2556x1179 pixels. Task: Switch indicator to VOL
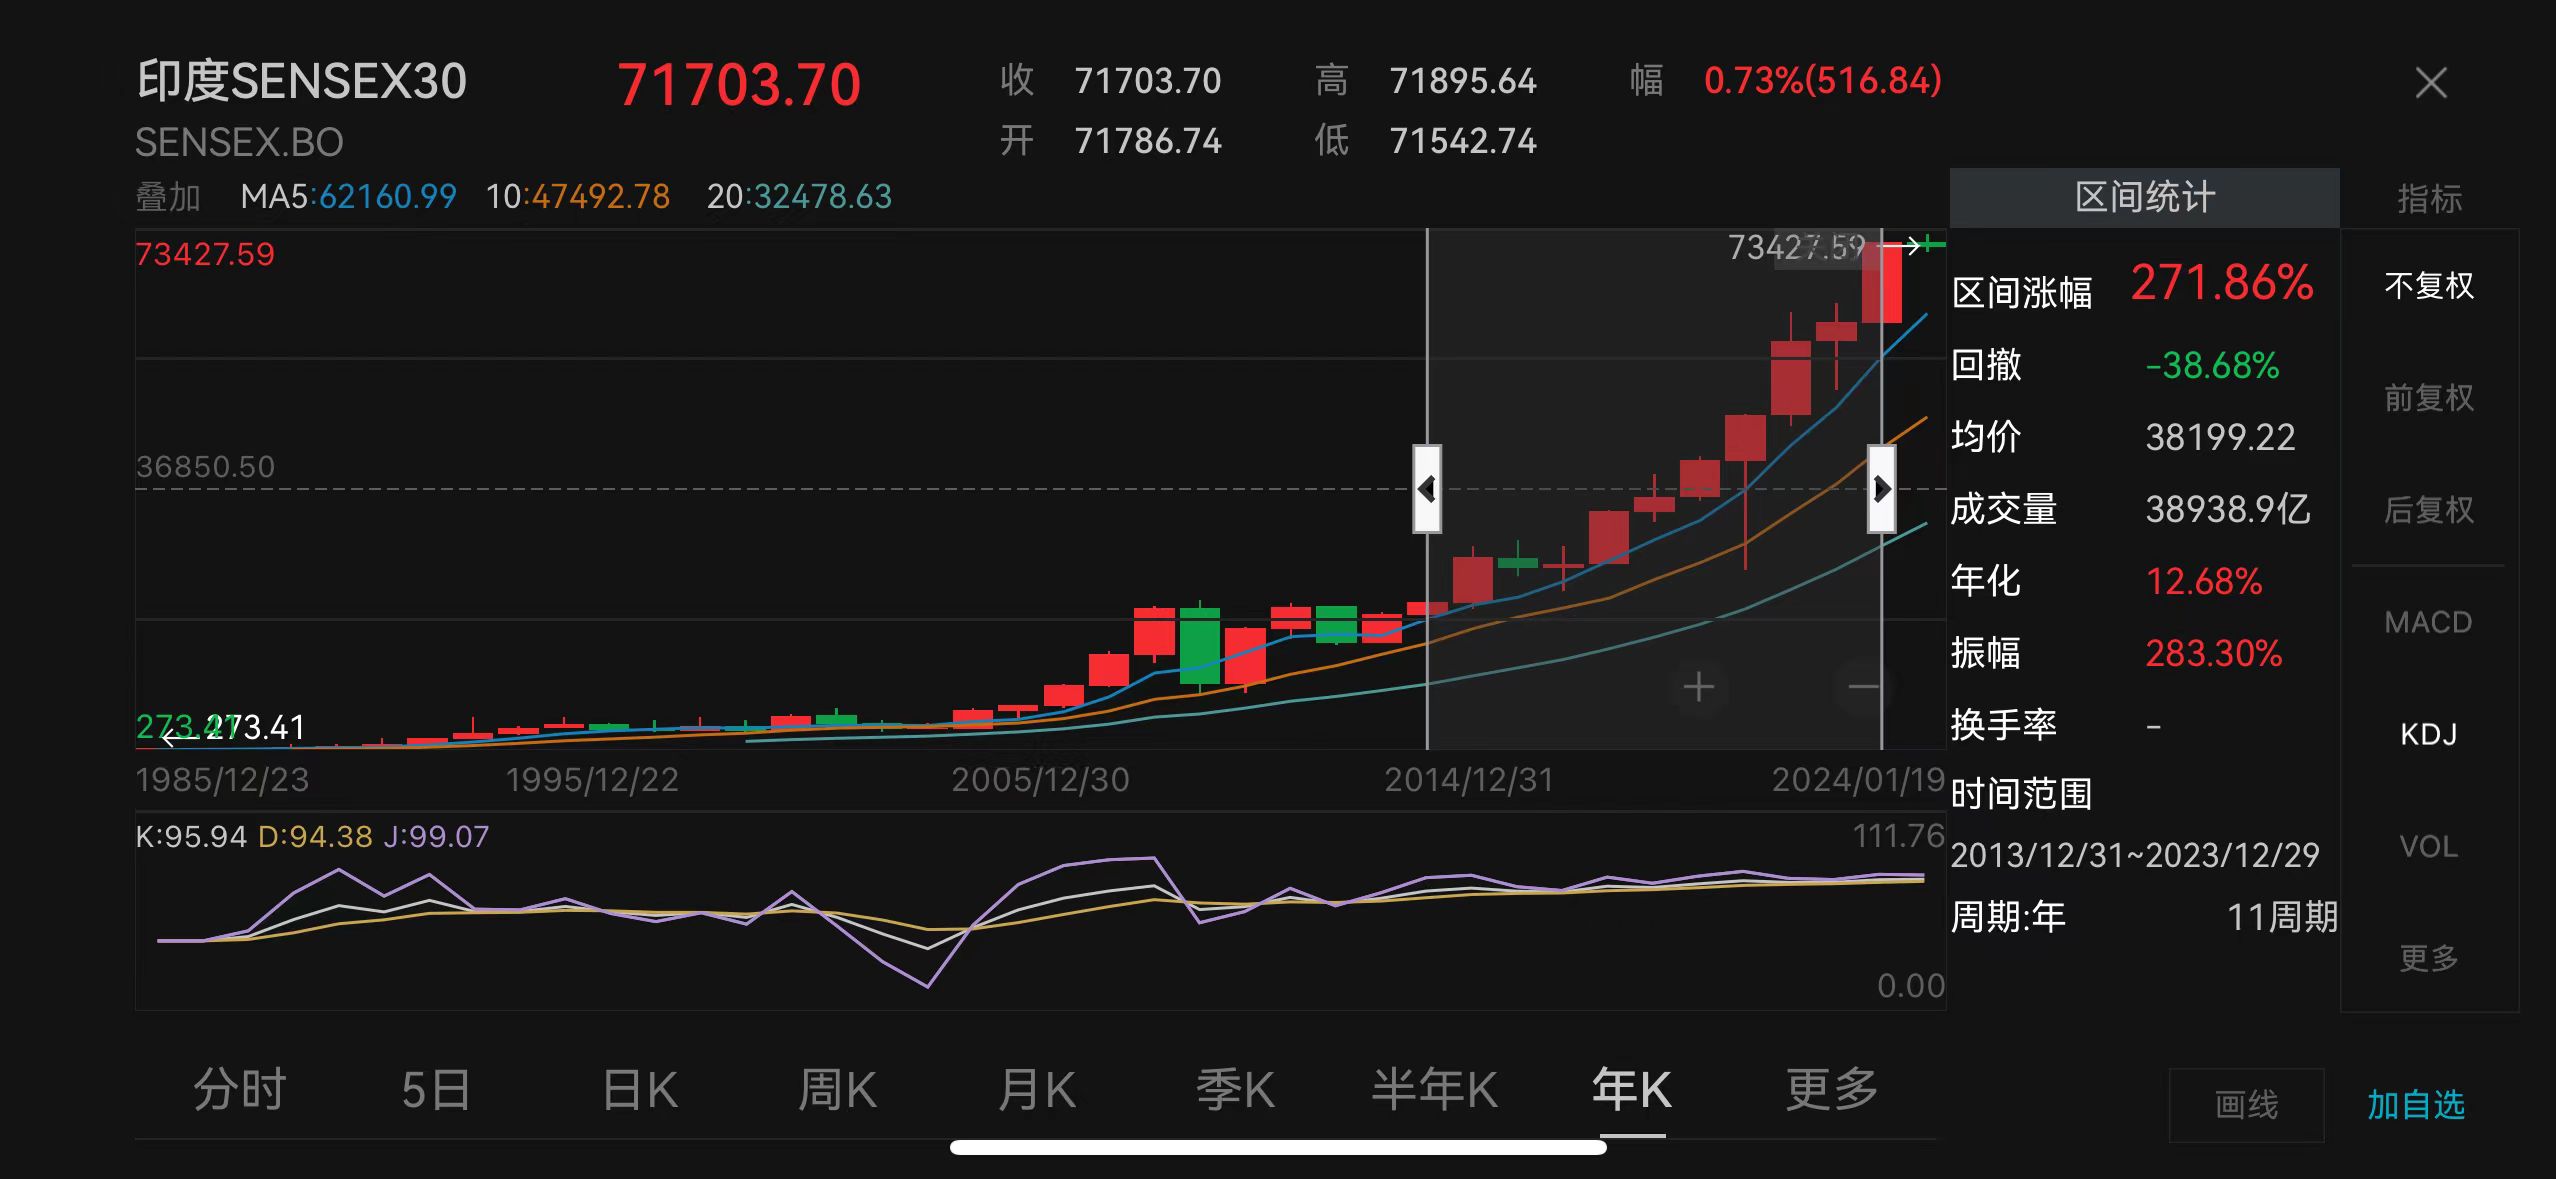[2428, 846]
